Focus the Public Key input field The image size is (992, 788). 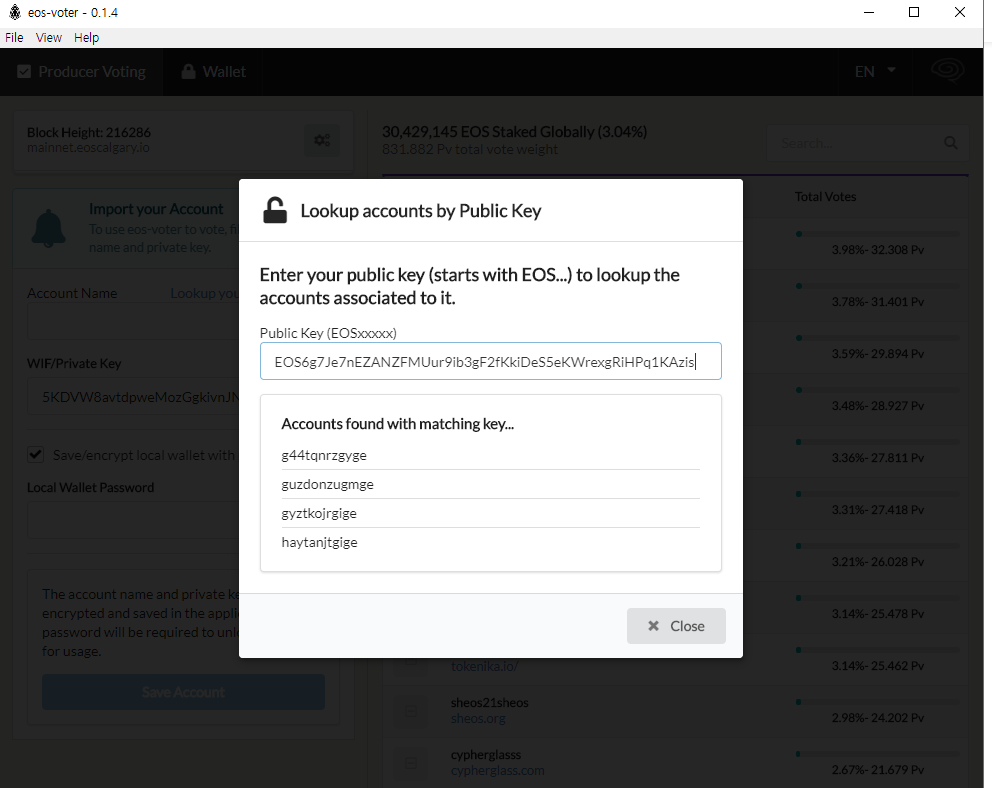coord(490,361)
